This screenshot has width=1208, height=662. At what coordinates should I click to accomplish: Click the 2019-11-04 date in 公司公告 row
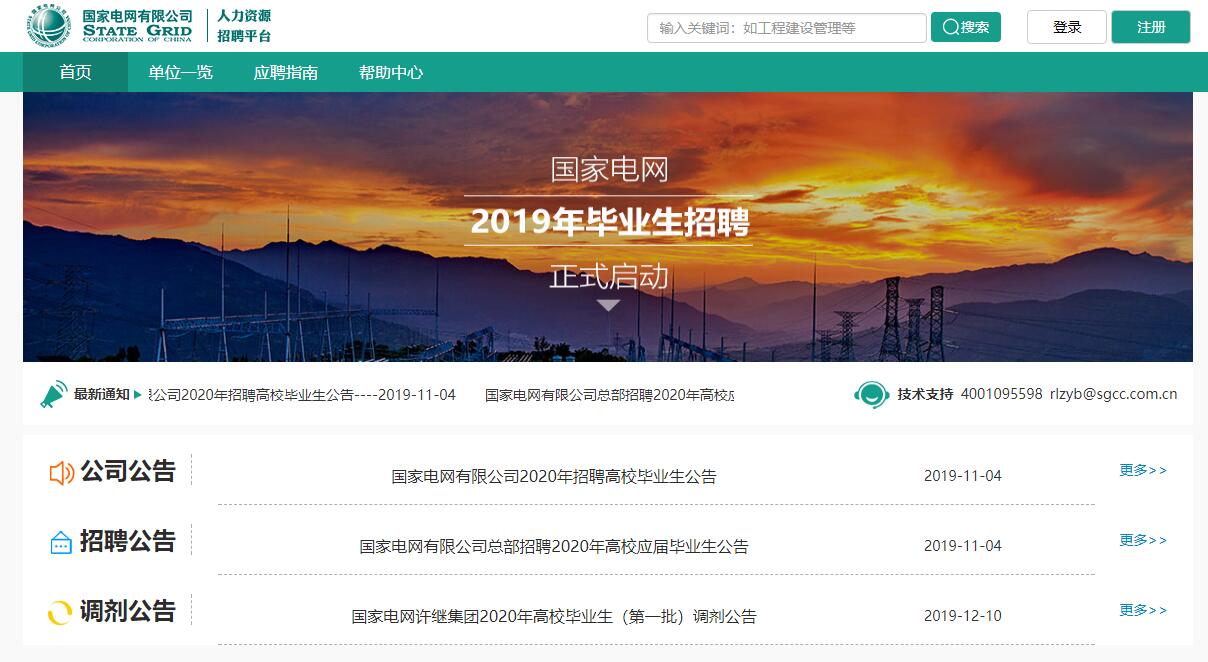[962, 476]
